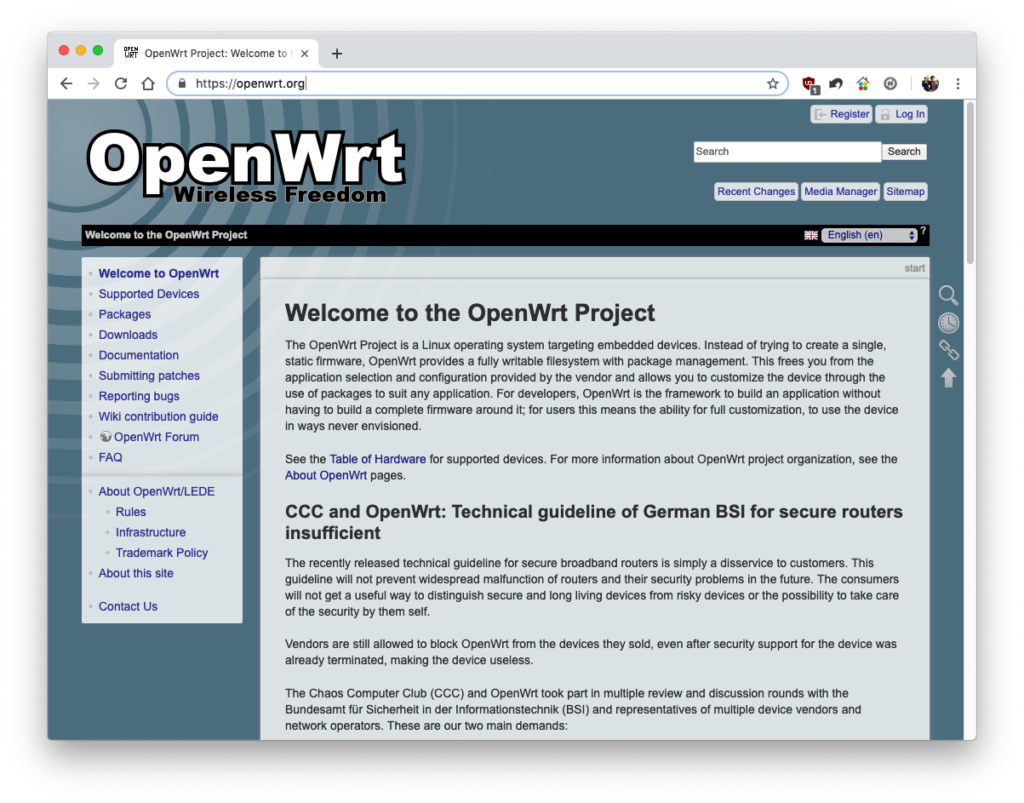The width and height of the screenshot is (1024, 803).
Task: Click the magnifier page tool icon
Action: pos(948,295)
